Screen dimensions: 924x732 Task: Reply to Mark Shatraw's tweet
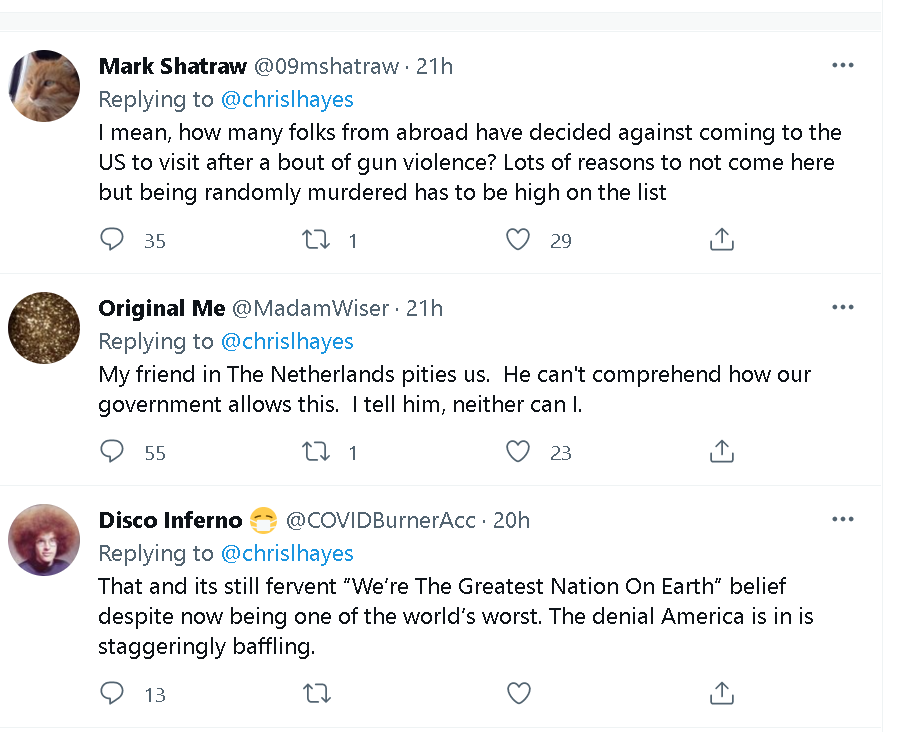point(113,240)
